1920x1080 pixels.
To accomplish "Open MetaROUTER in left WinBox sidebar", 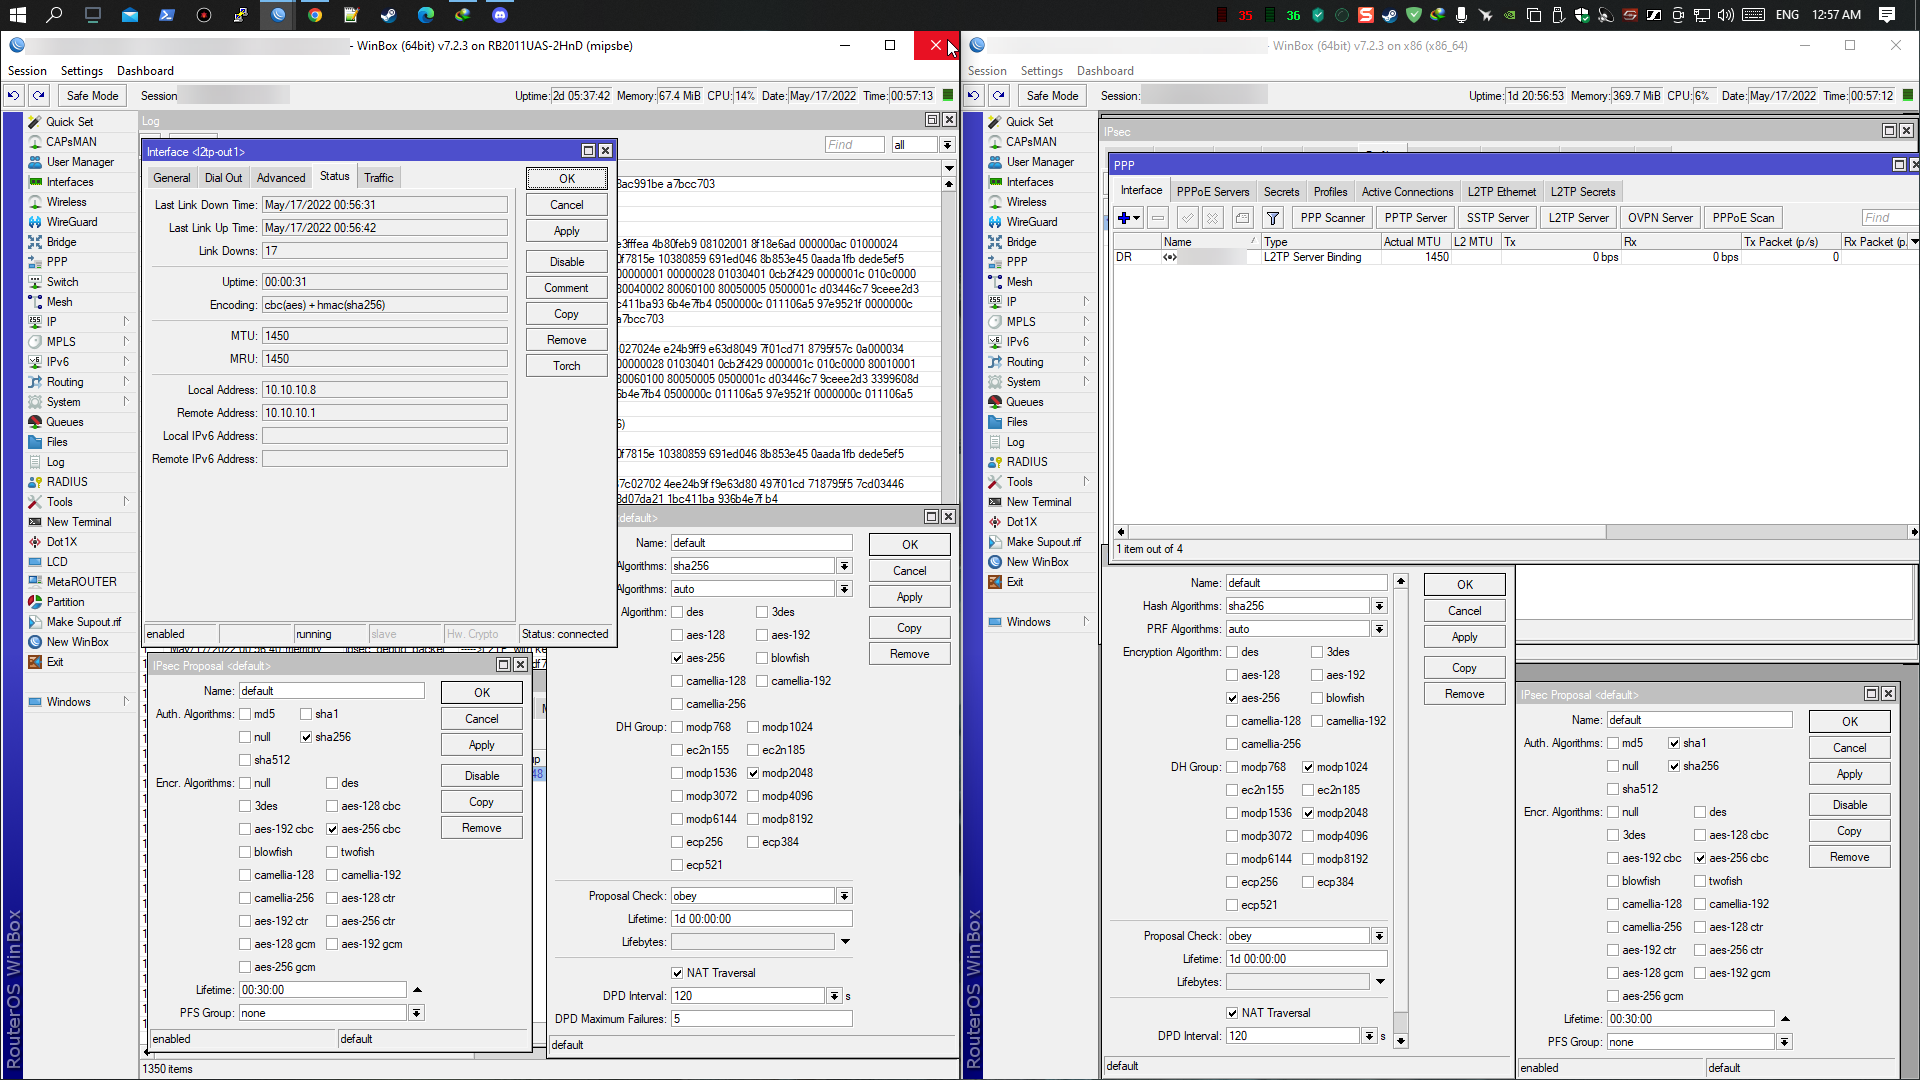I will coord(81,581).
